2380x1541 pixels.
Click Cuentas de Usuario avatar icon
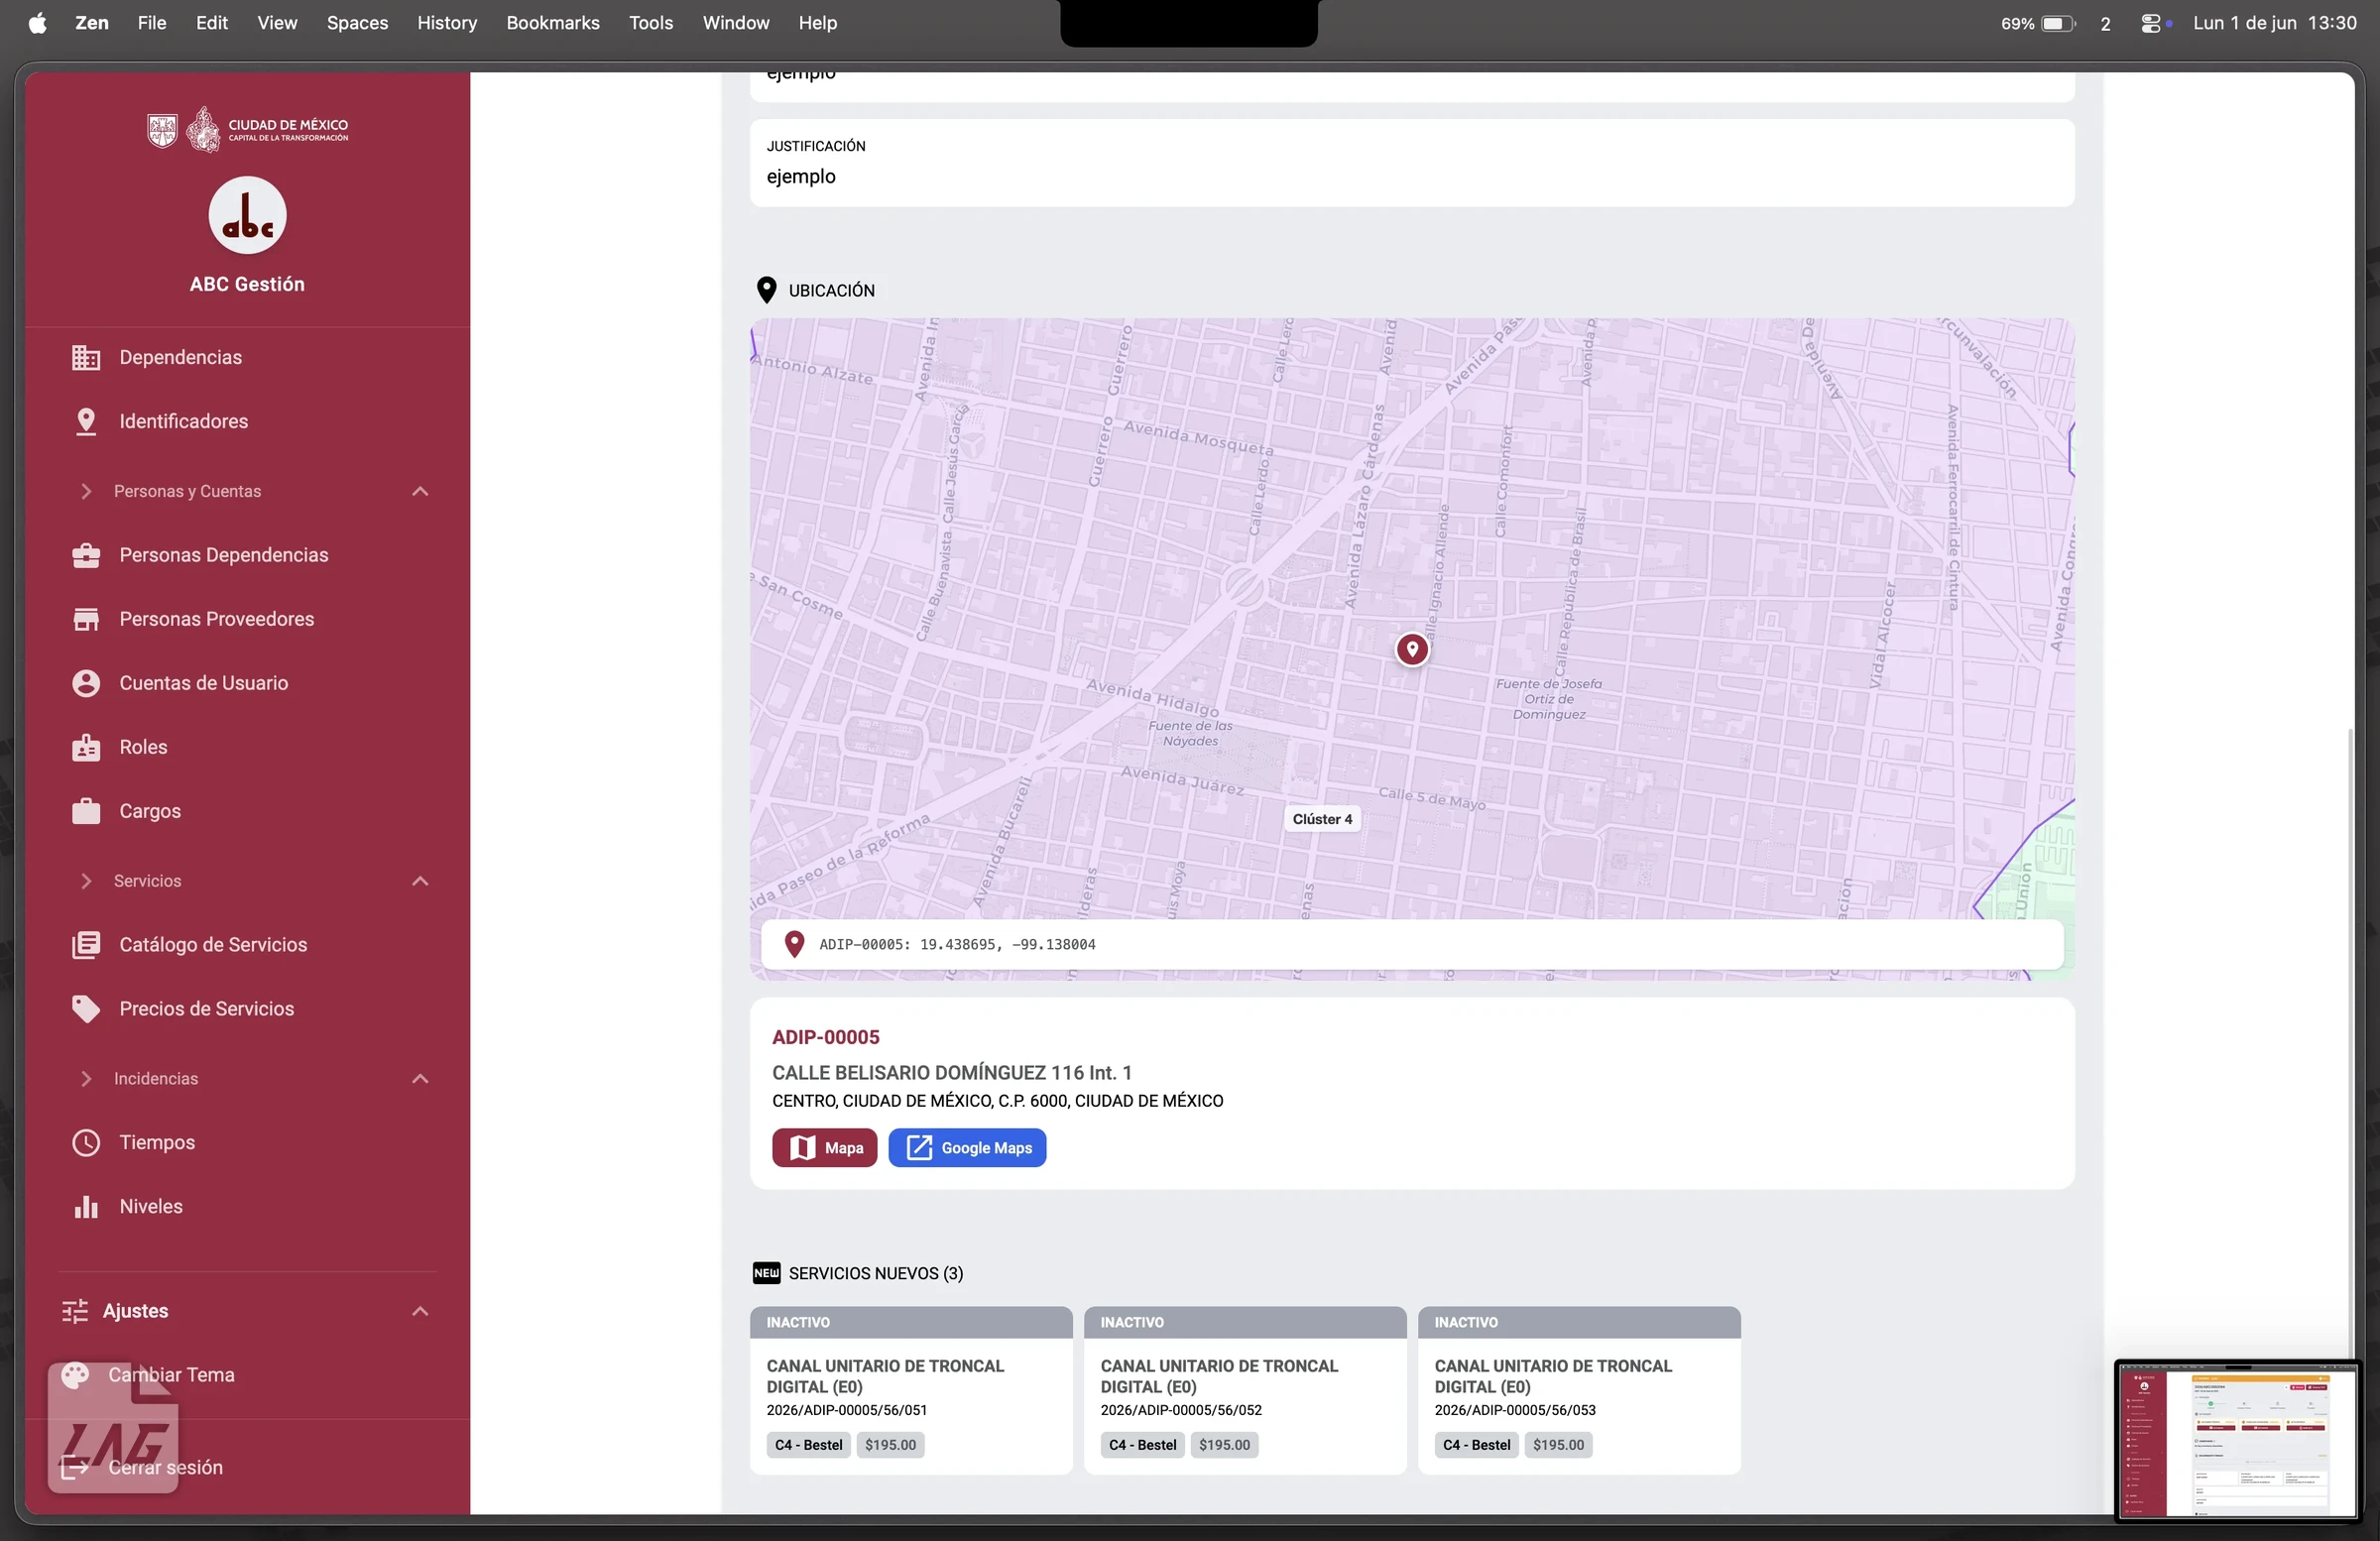pyautogui.click(x=86, y=683)
